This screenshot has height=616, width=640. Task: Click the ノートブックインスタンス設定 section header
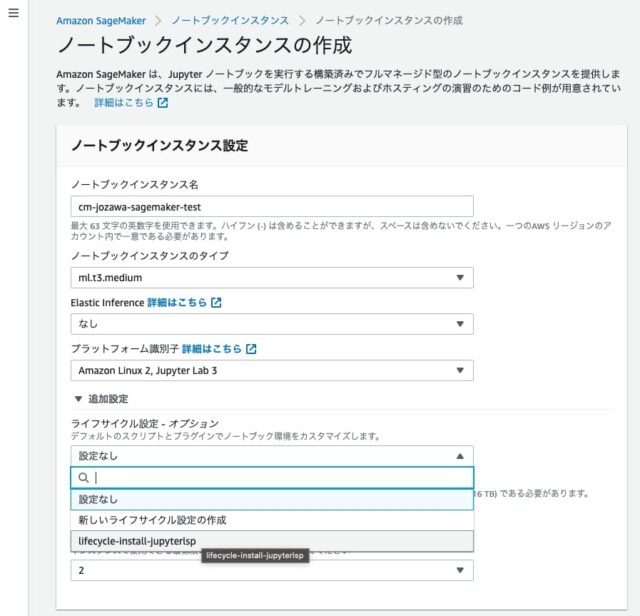(160, 145)
